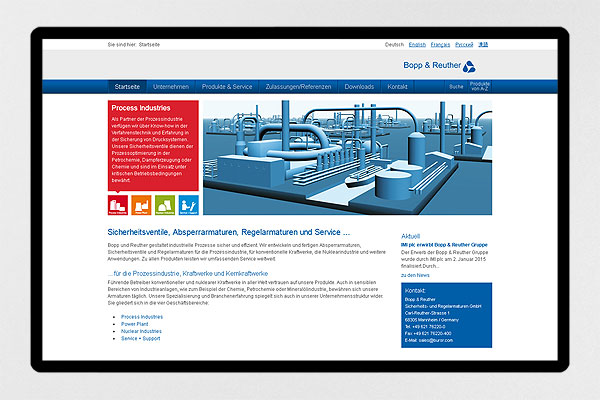Switch language to Русский
Screen dimensions: 600x400
(x=466, y=45)
